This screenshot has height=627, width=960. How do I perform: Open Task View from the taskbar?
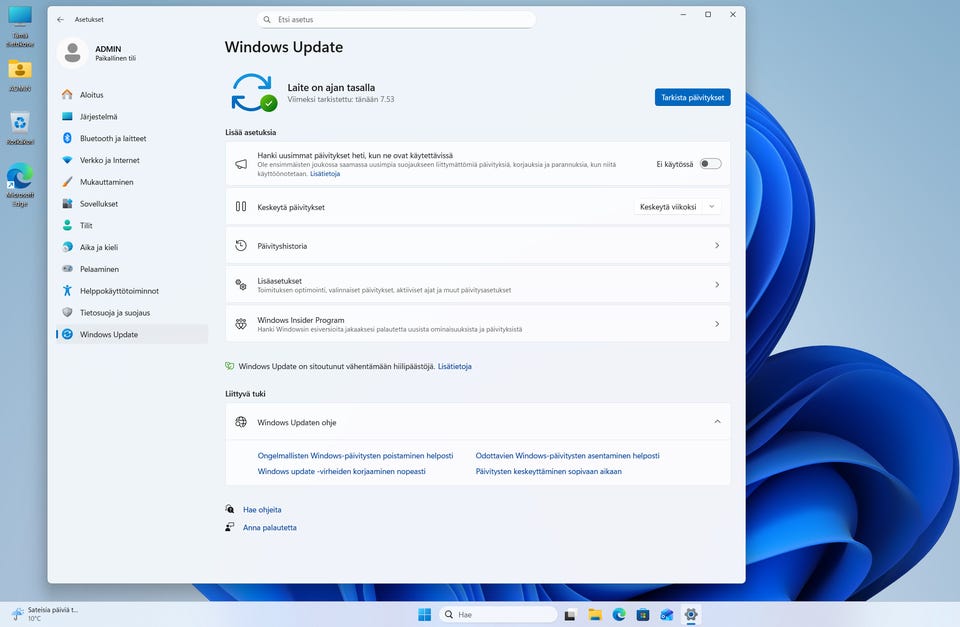pos(570,614)
